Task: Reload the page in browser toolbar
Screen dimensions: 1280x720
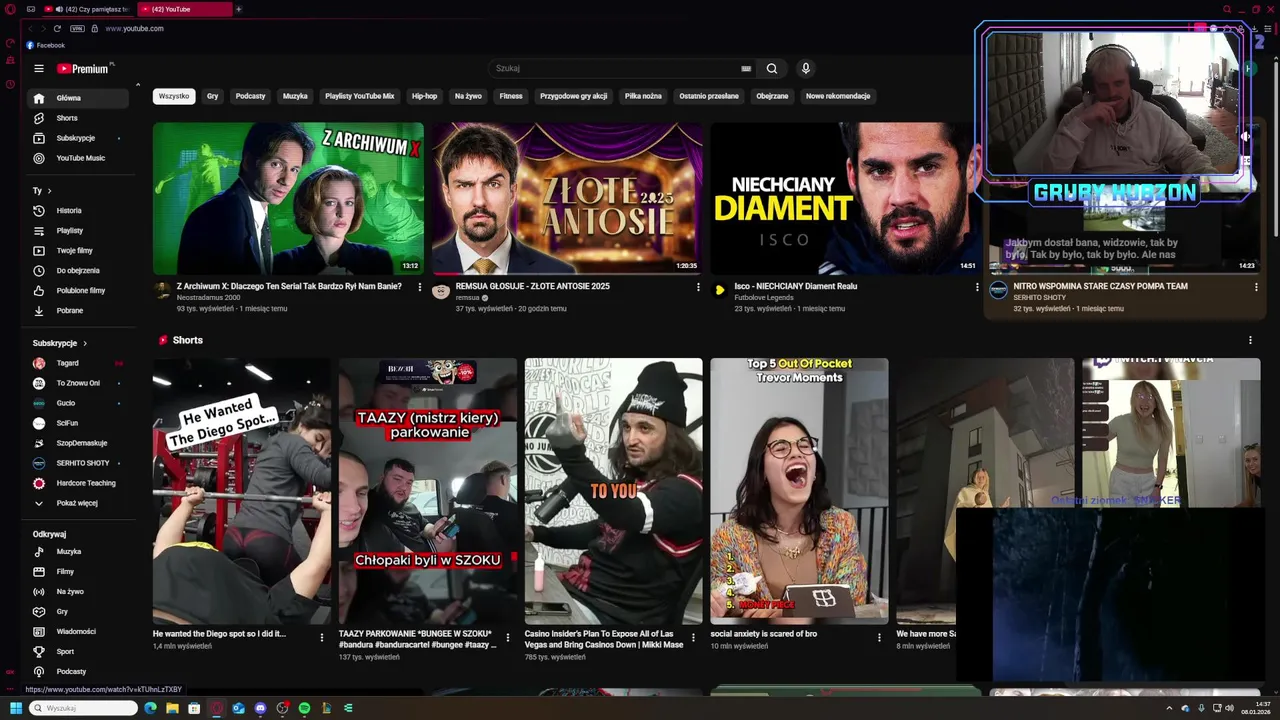Action: coord(57,29)
